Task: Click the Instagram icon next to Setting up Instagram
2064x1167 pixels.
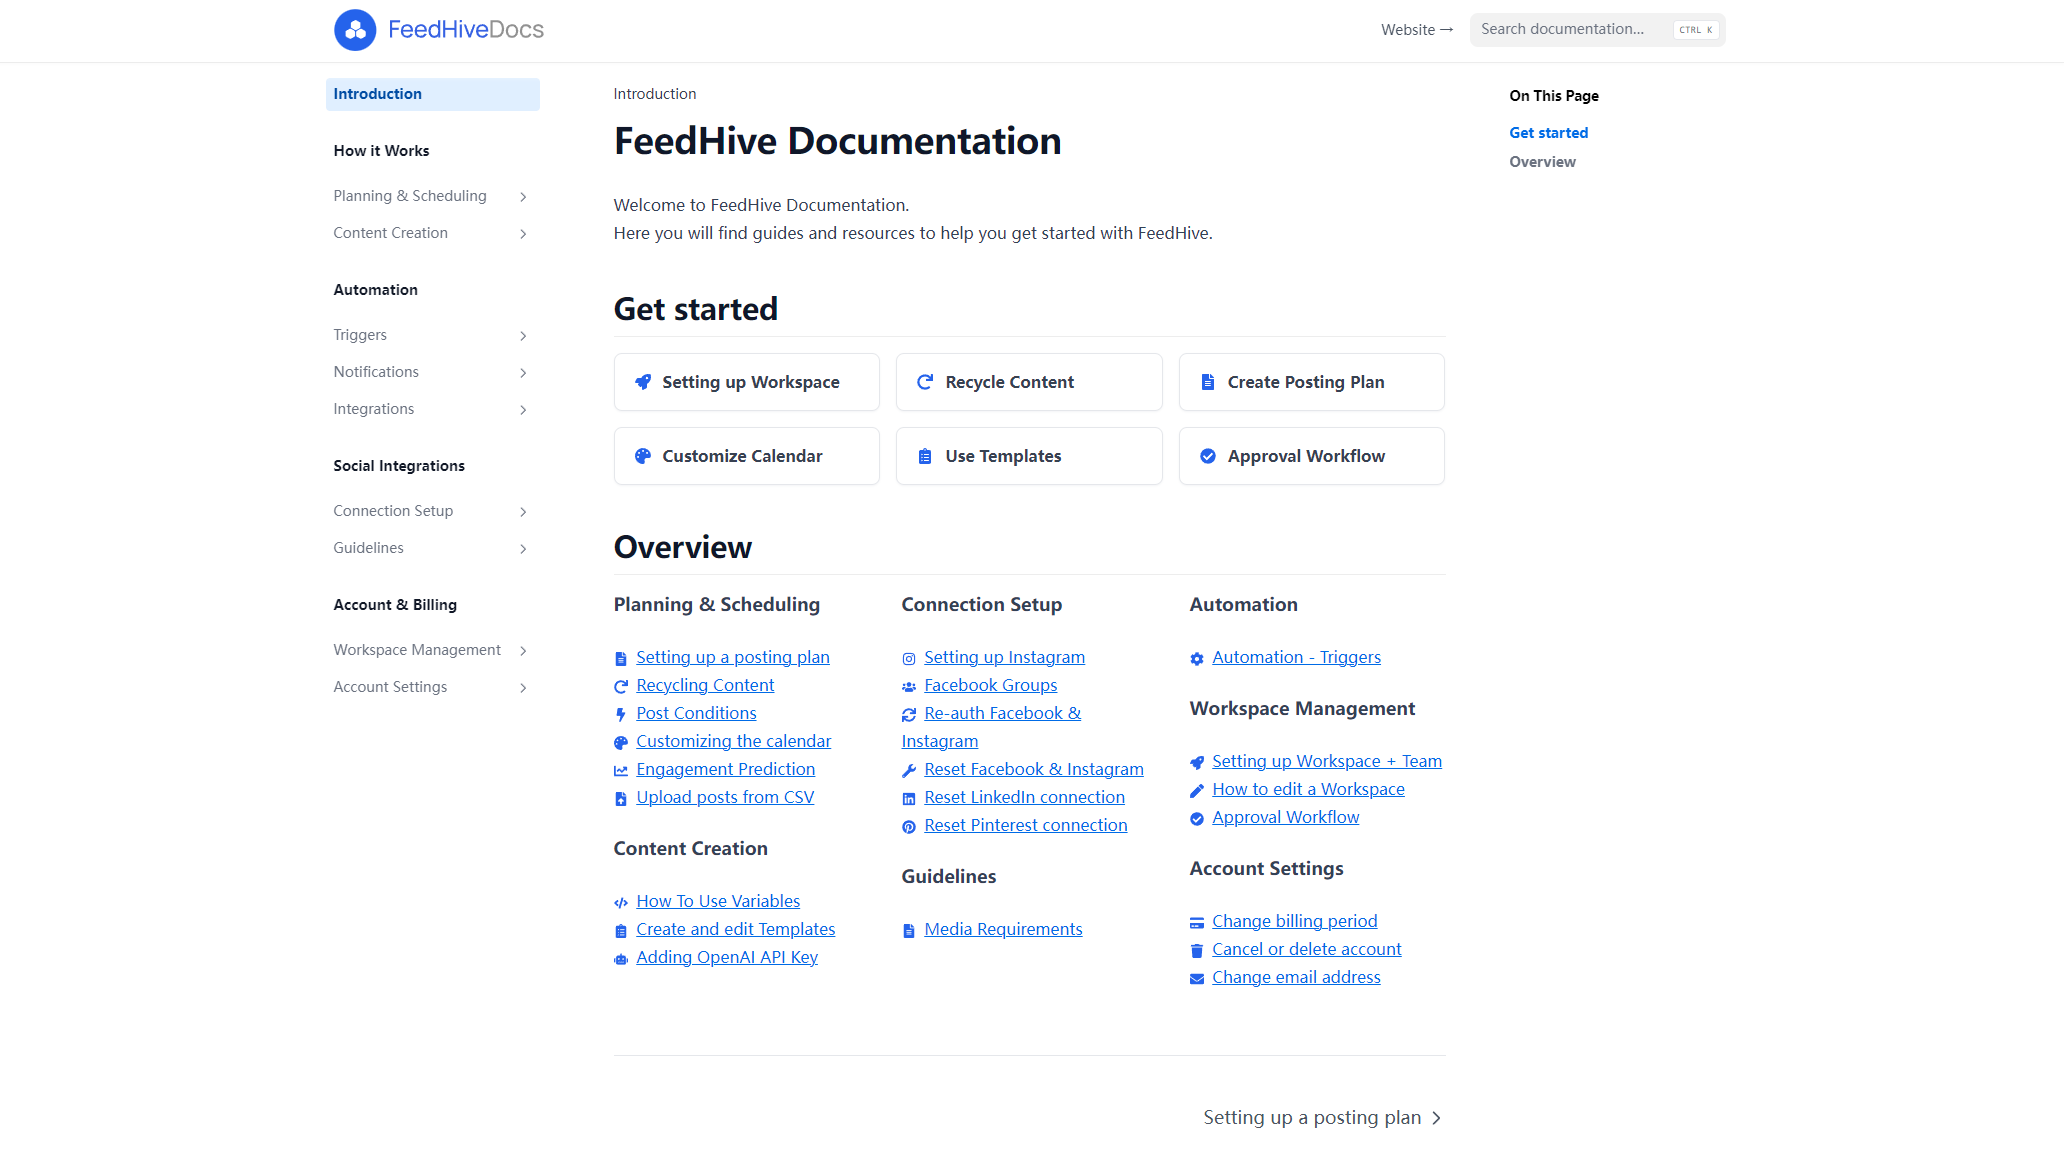Action: tap(909, 658)
